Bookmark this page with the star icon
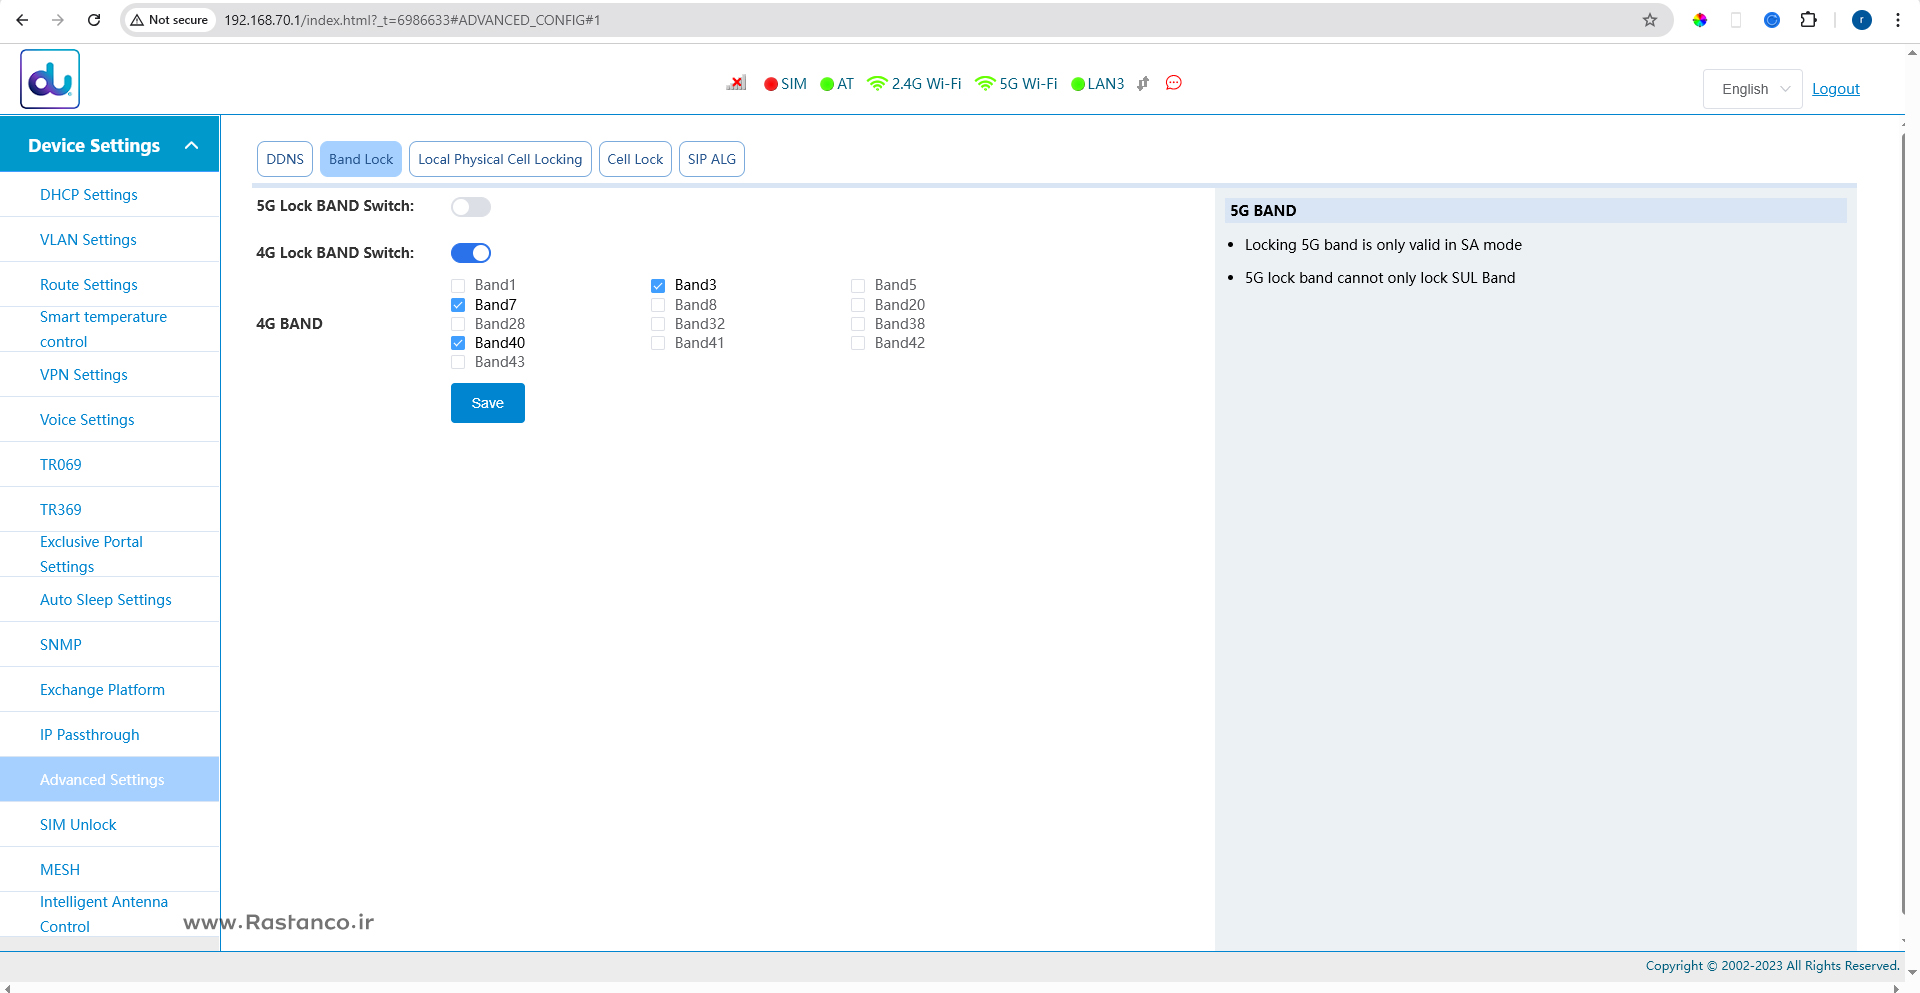 [x=1650, y=20]
